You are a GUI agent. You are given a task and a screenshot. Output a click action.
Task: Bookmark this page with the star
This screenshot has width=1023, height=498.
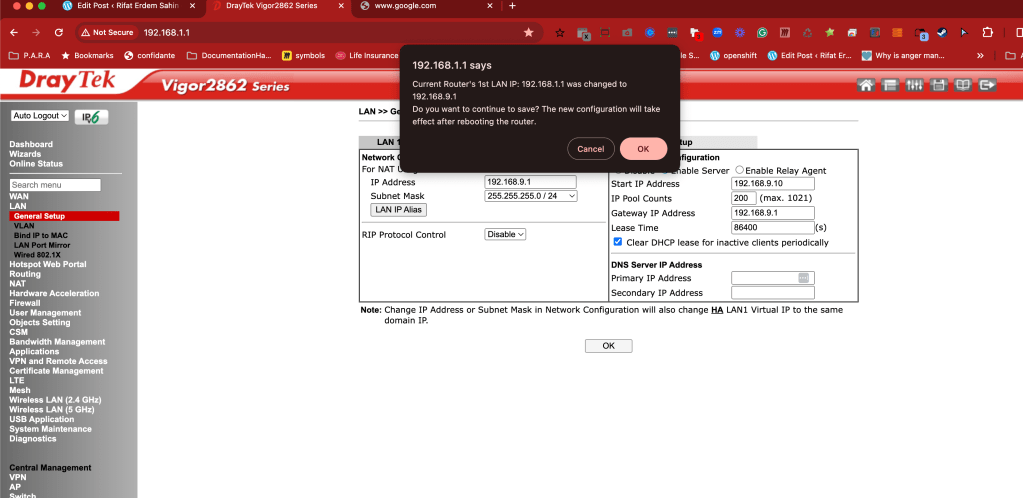click(x=528, y=33)
